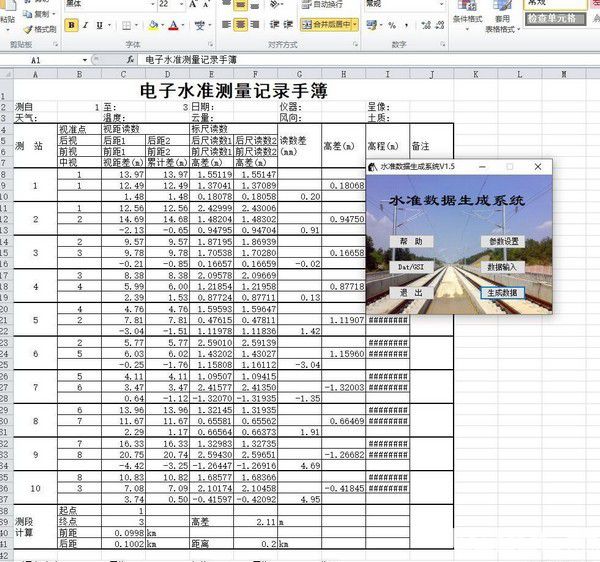
Task: Open the font name 黑体 dropdown
Action: [x=153, y=4]
